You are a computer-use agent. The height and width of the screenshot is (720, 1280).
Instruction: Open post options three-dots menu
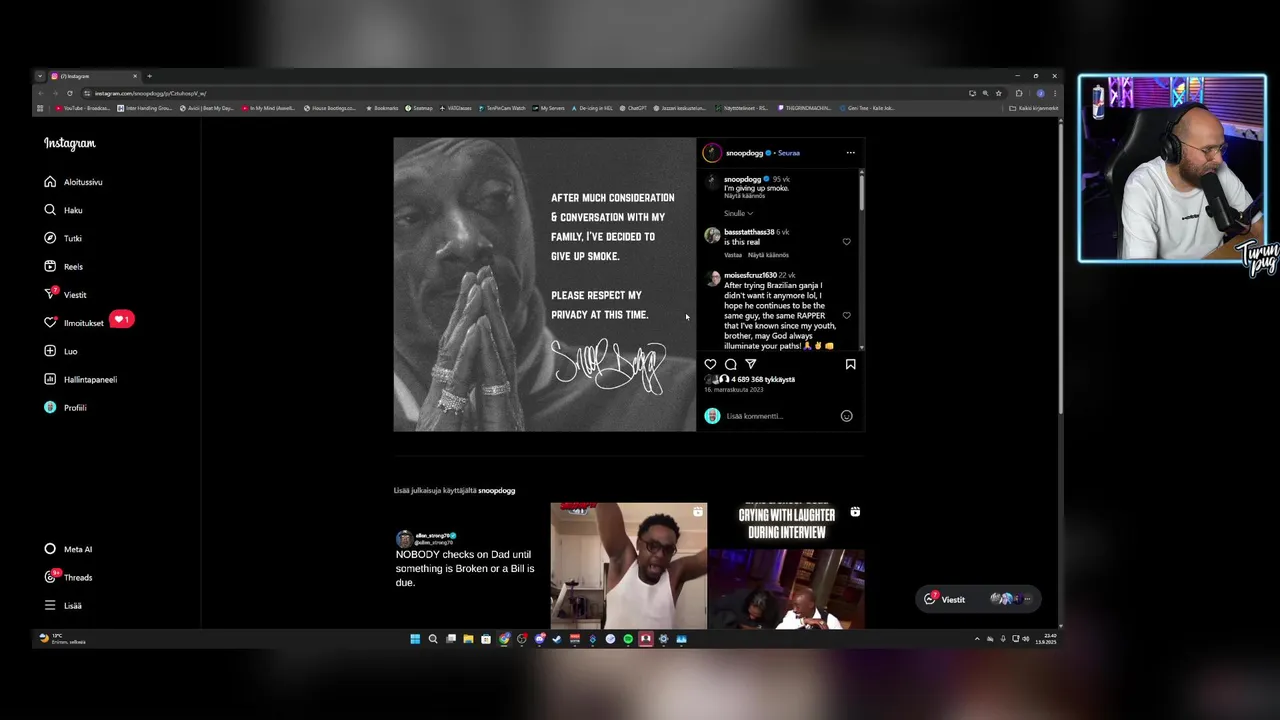[x=850, y=153]
